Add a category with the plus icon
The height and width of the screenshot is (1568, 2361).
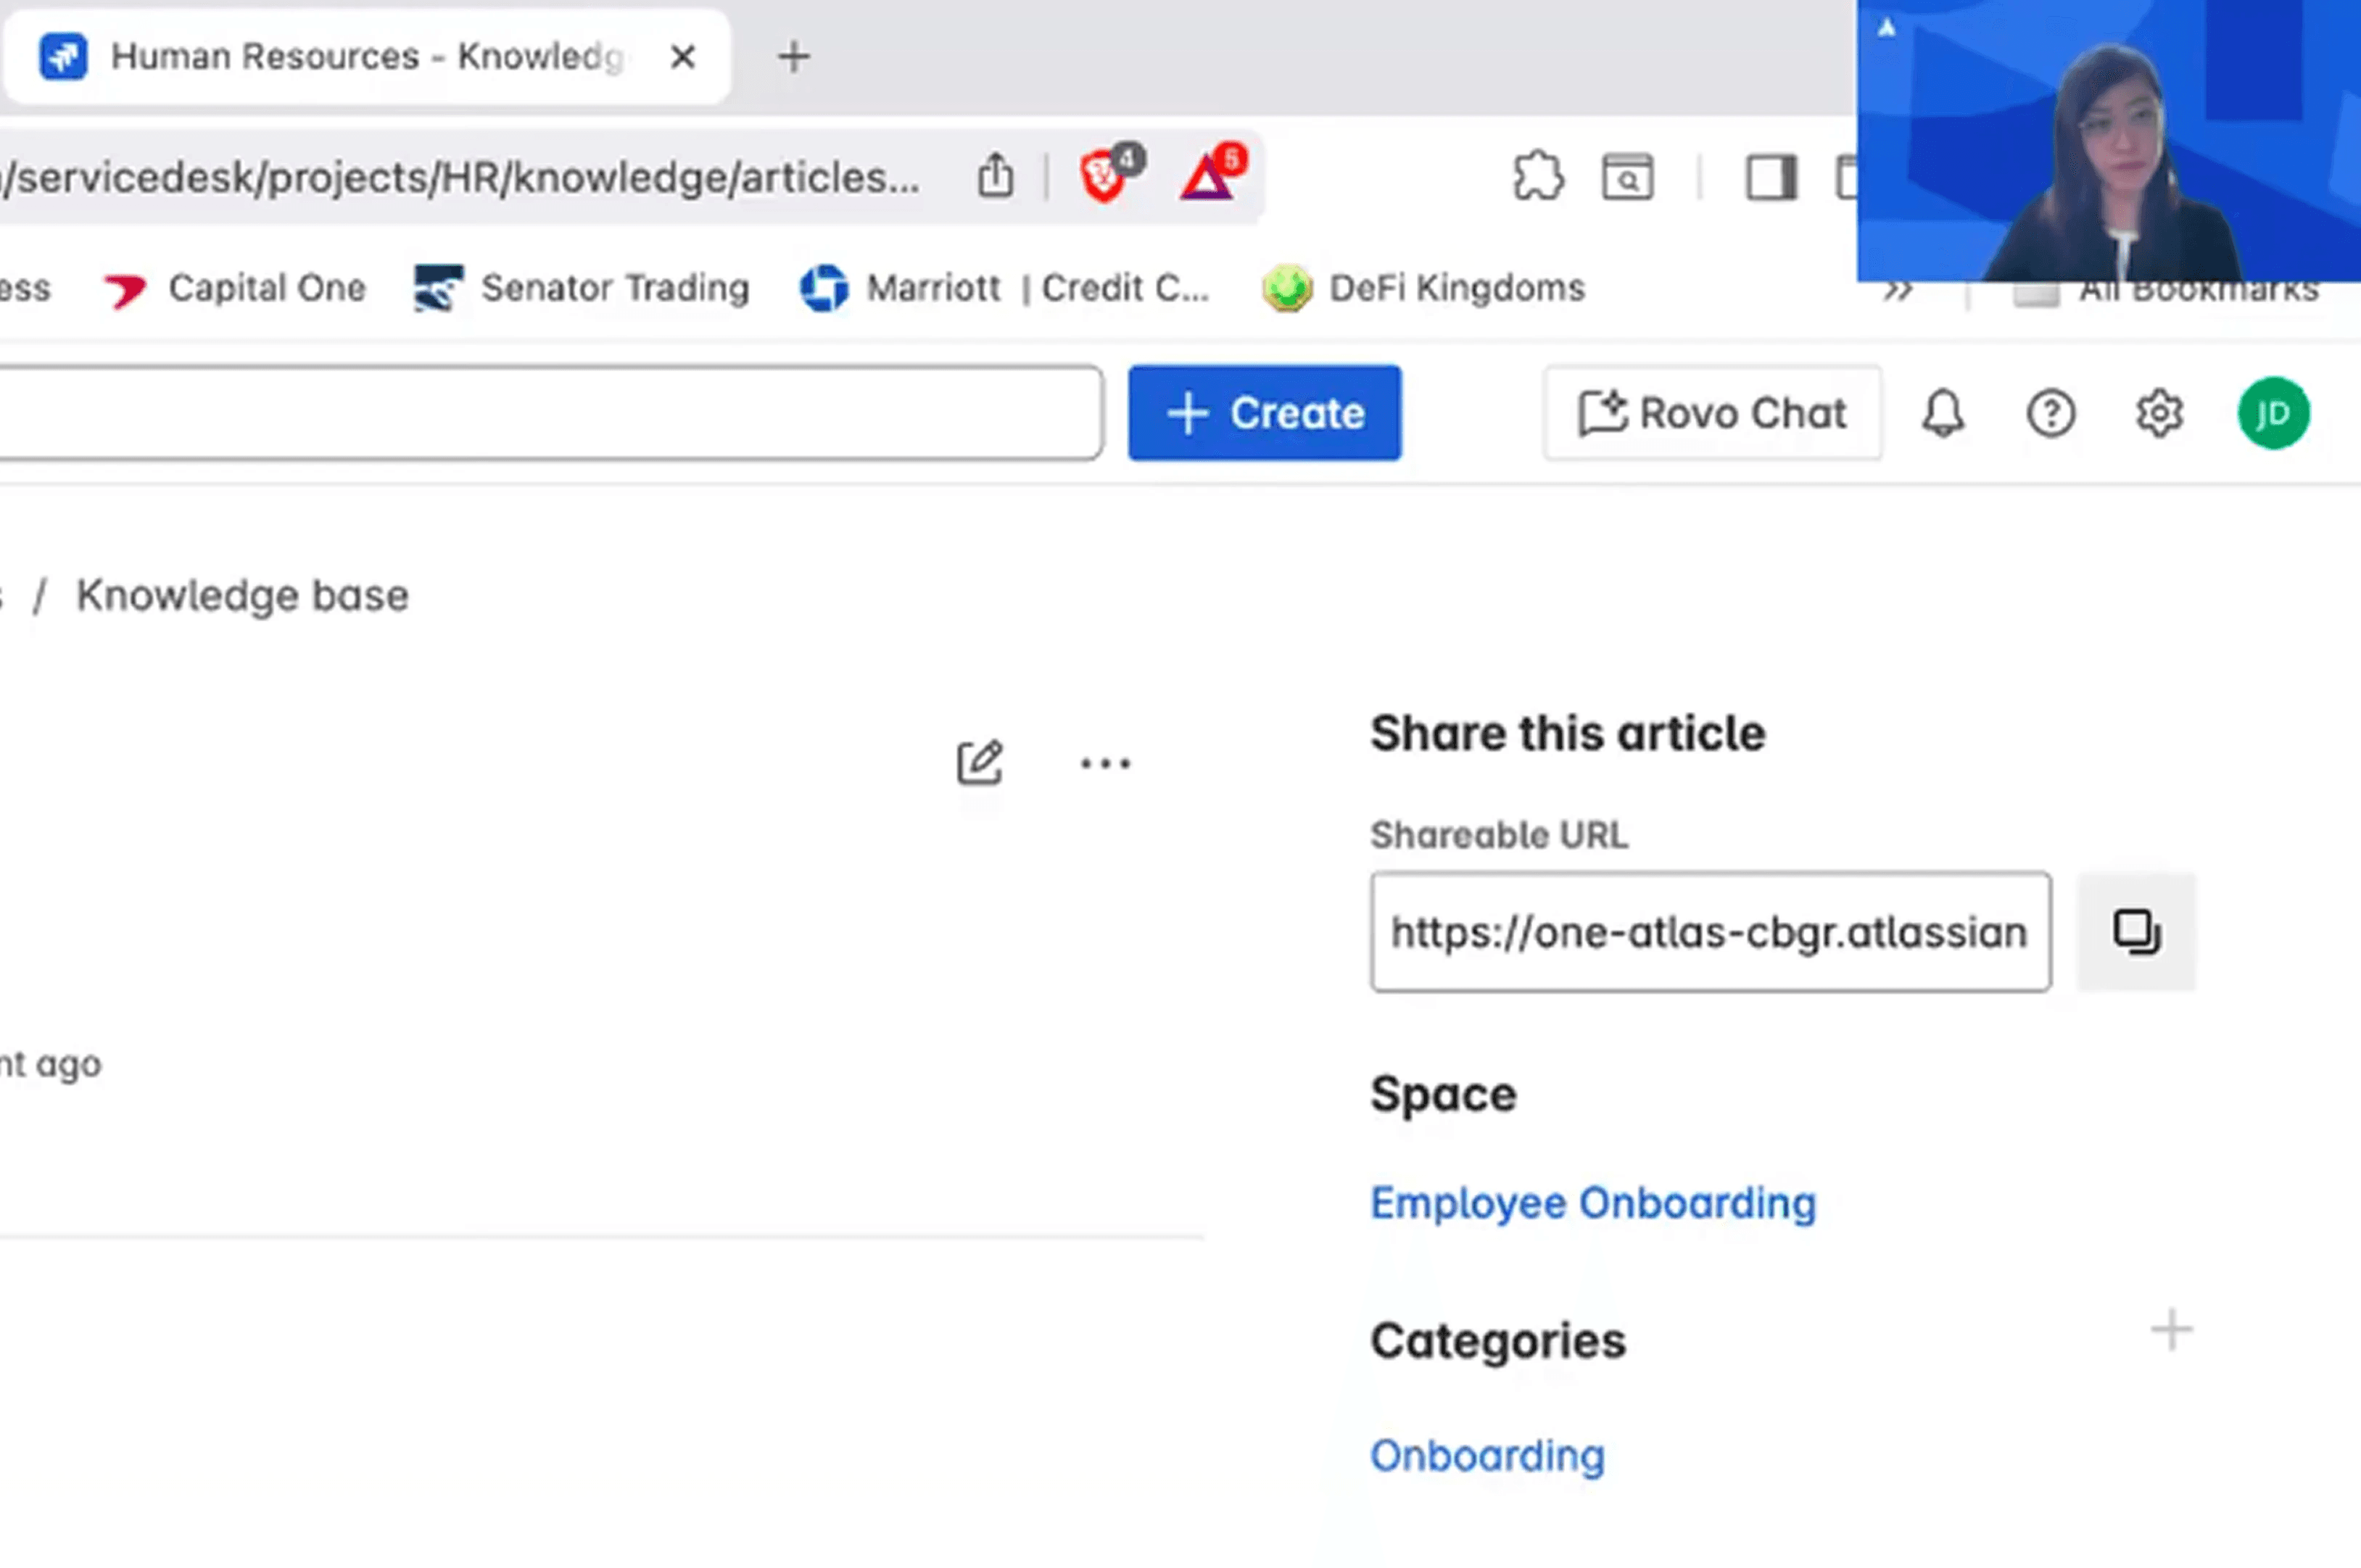2171,1330
